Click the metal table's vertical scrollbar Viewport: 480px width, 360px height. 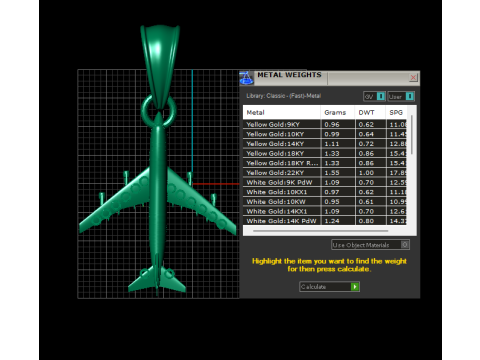click(x=412, y=135)
